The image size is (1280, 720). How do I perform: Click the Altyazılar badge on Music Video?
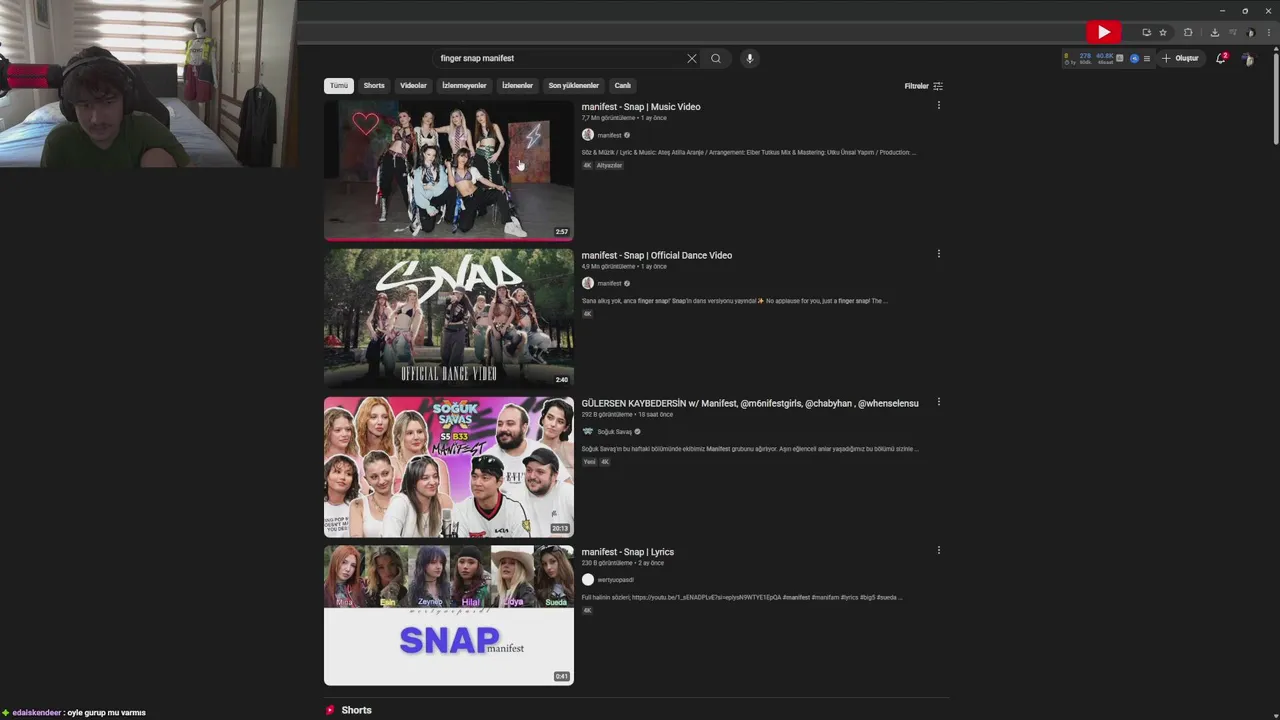[x=609, y=166]
